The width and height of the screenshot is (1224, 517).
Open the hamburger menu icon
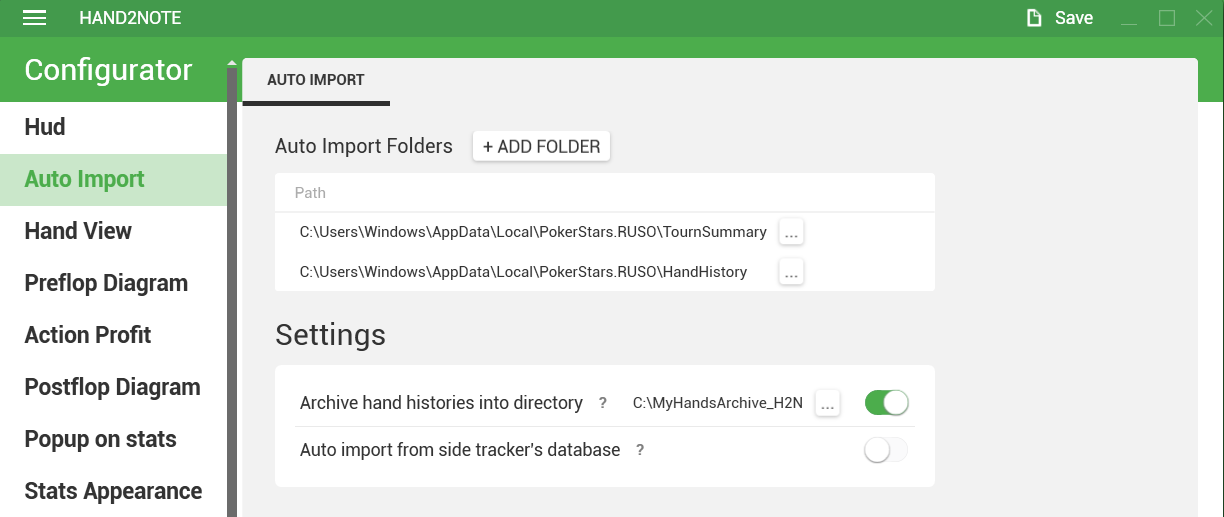click(x=34, y=18)
